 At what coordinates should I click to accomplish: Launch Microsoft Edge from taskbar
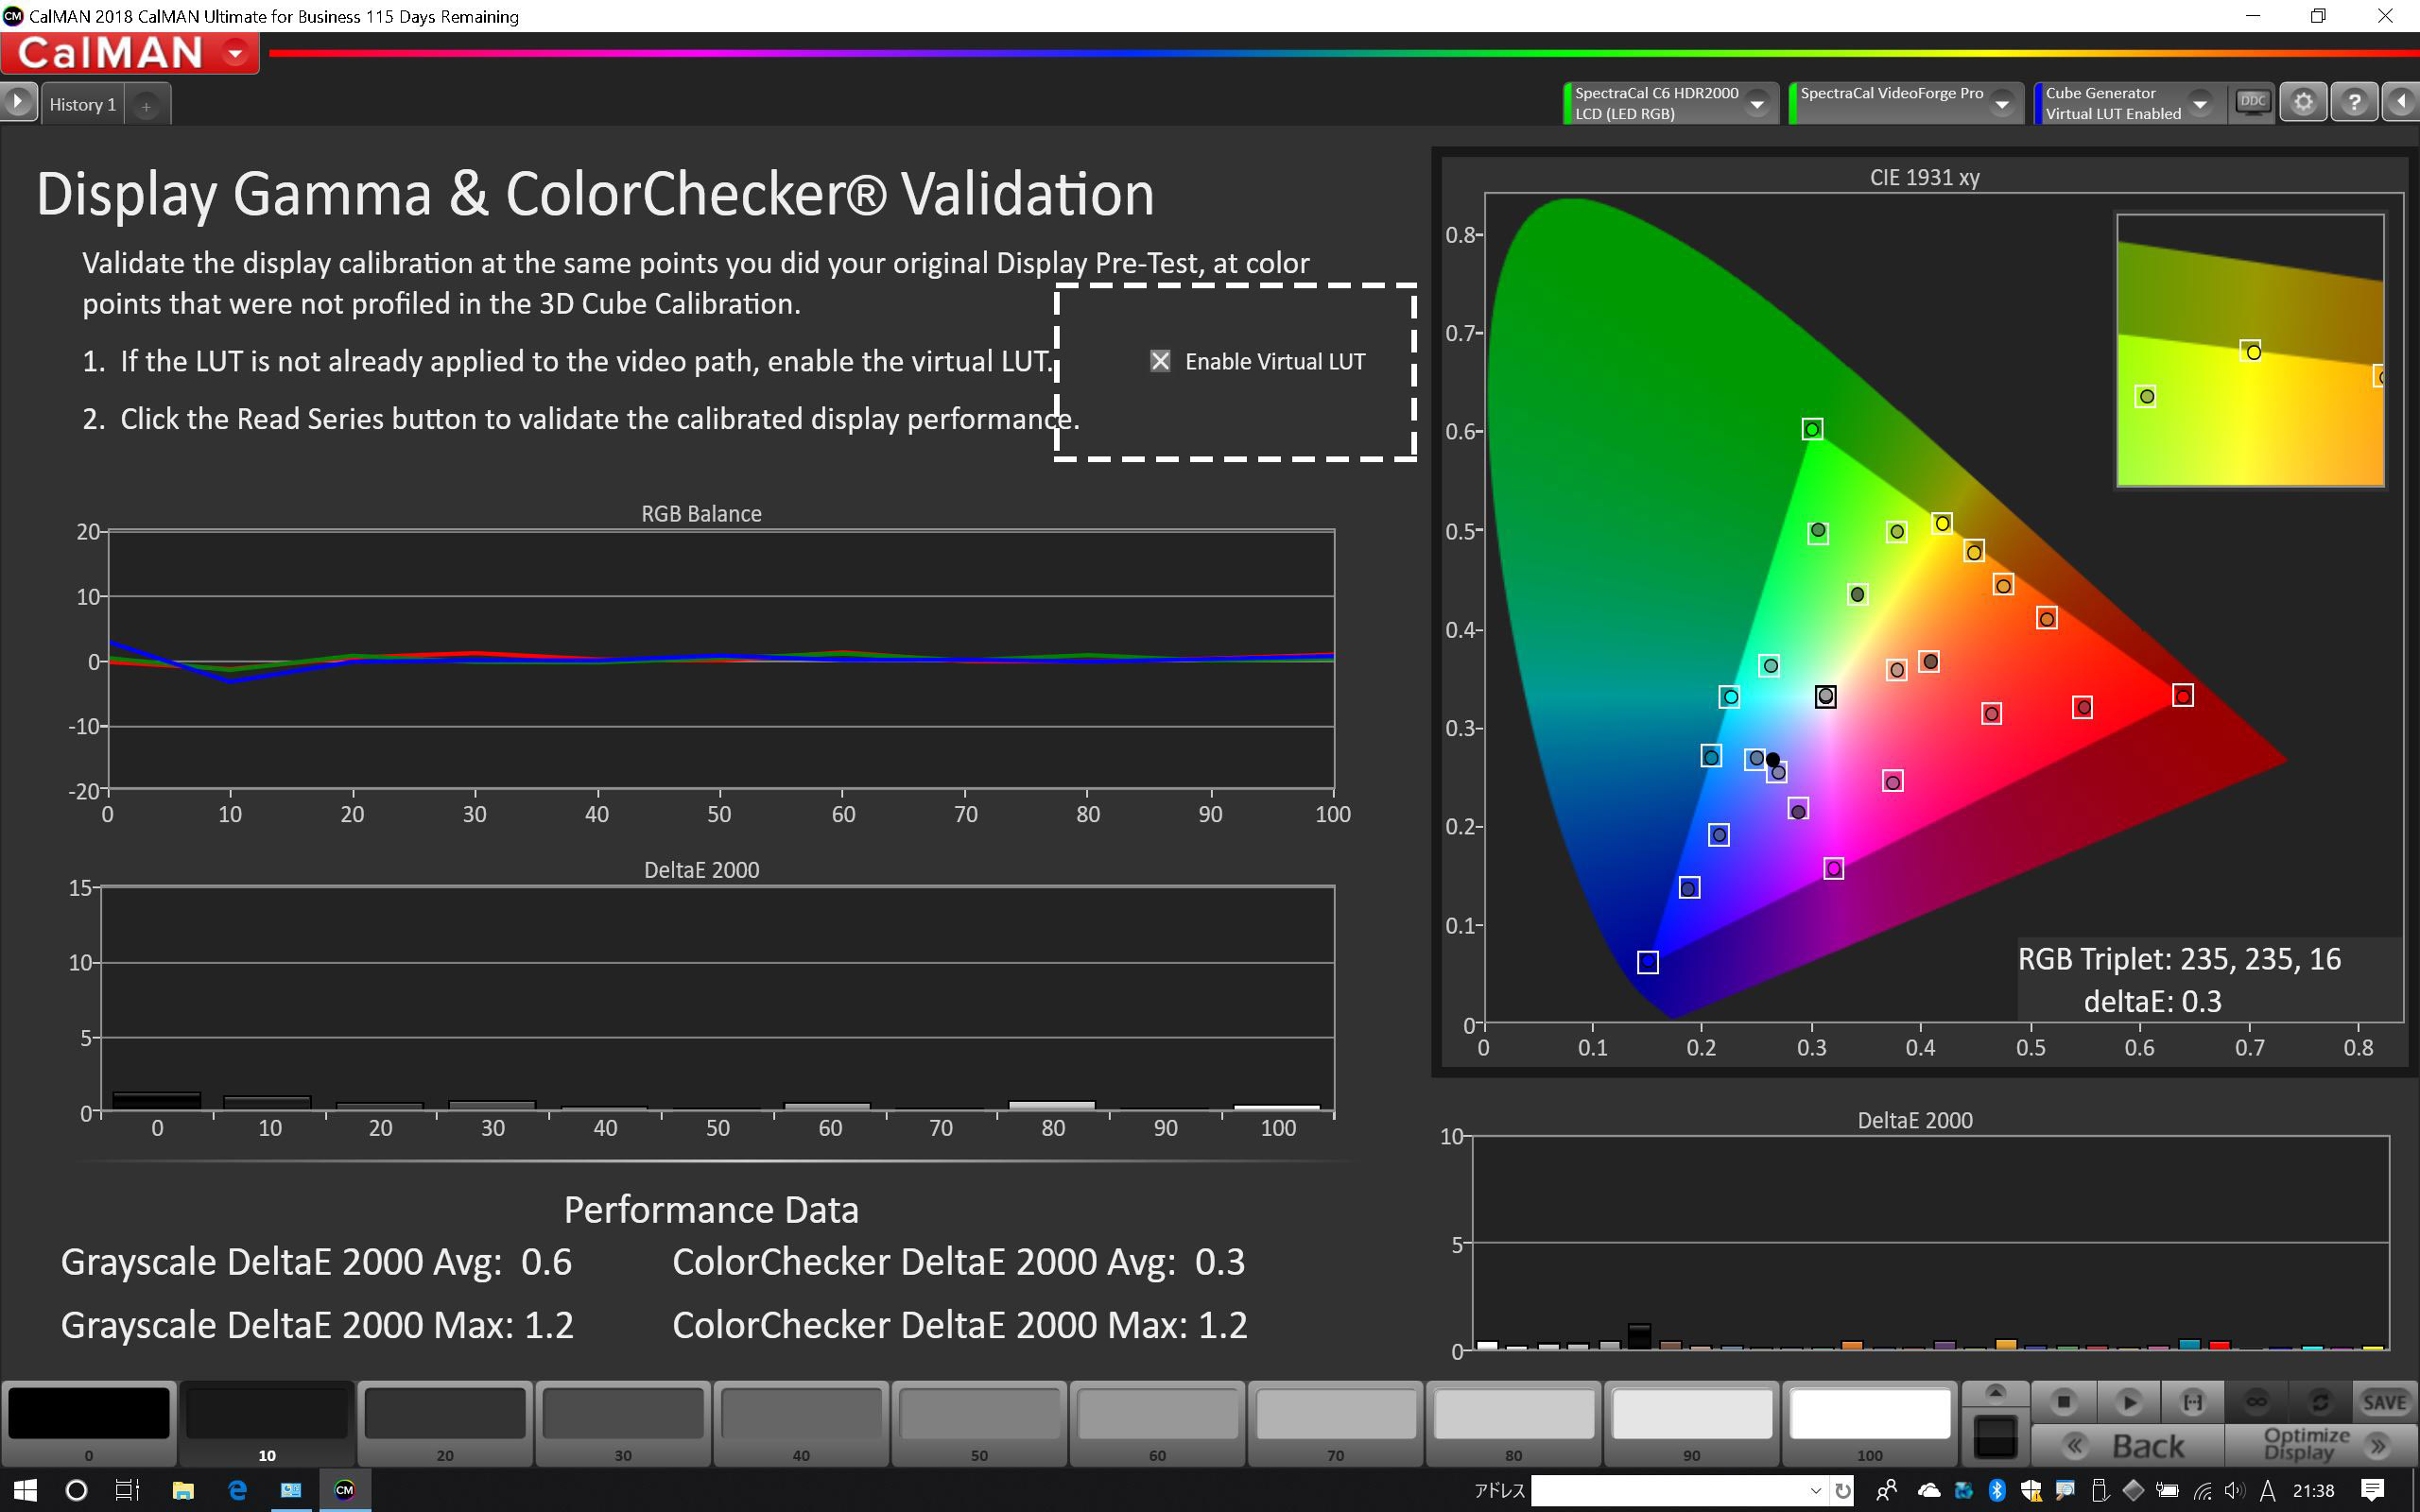pyautogui.click(x=237, y=1491)
